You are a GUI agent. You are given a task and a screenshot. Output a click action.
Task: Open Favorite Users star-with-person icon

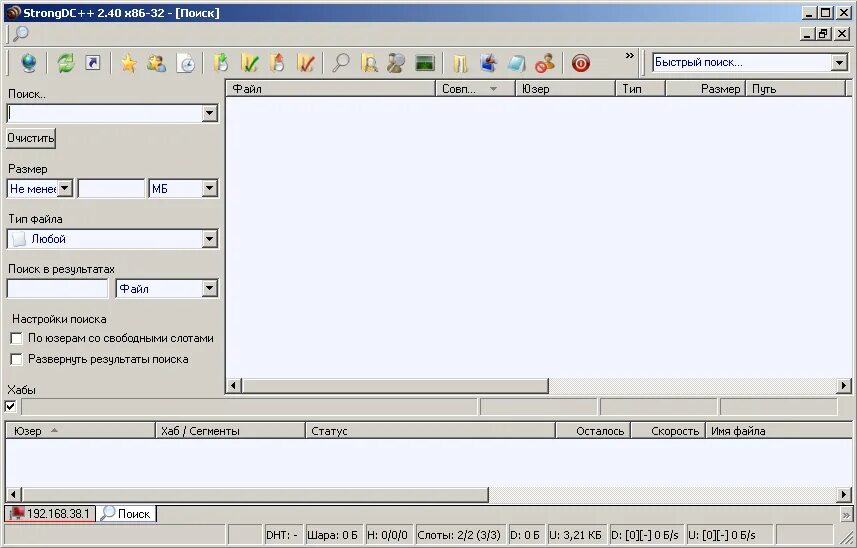[x=156, y=63]
